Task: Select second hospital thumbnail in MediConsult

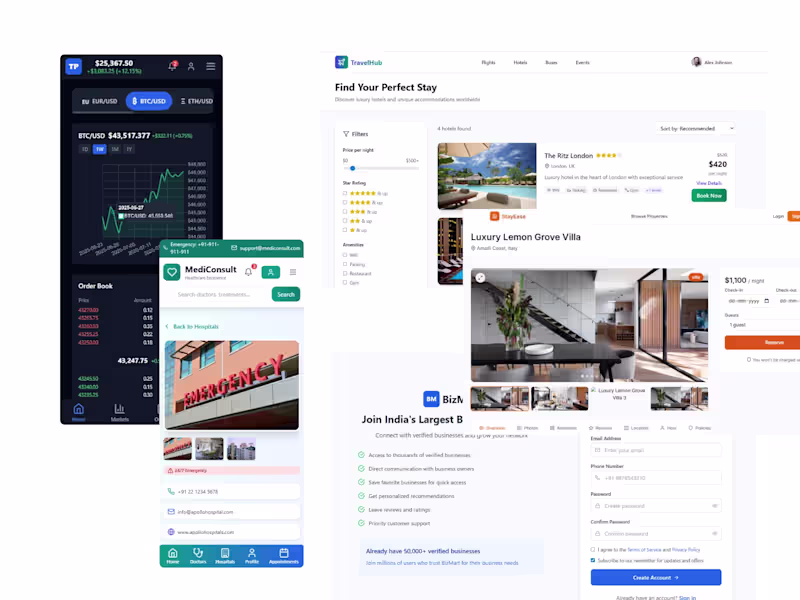Action: [x=209, y=449]
